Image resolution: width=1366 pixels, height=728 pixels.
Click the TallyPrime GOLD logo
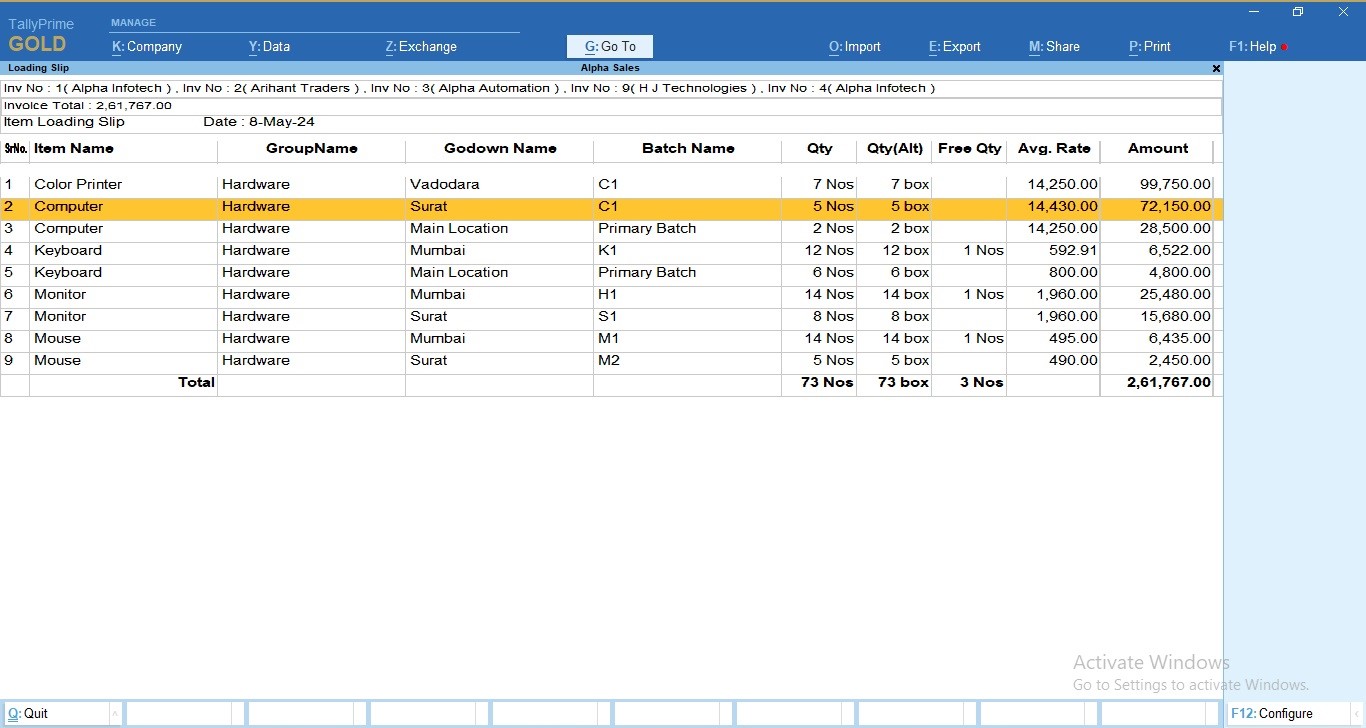(x=40, y=33)
